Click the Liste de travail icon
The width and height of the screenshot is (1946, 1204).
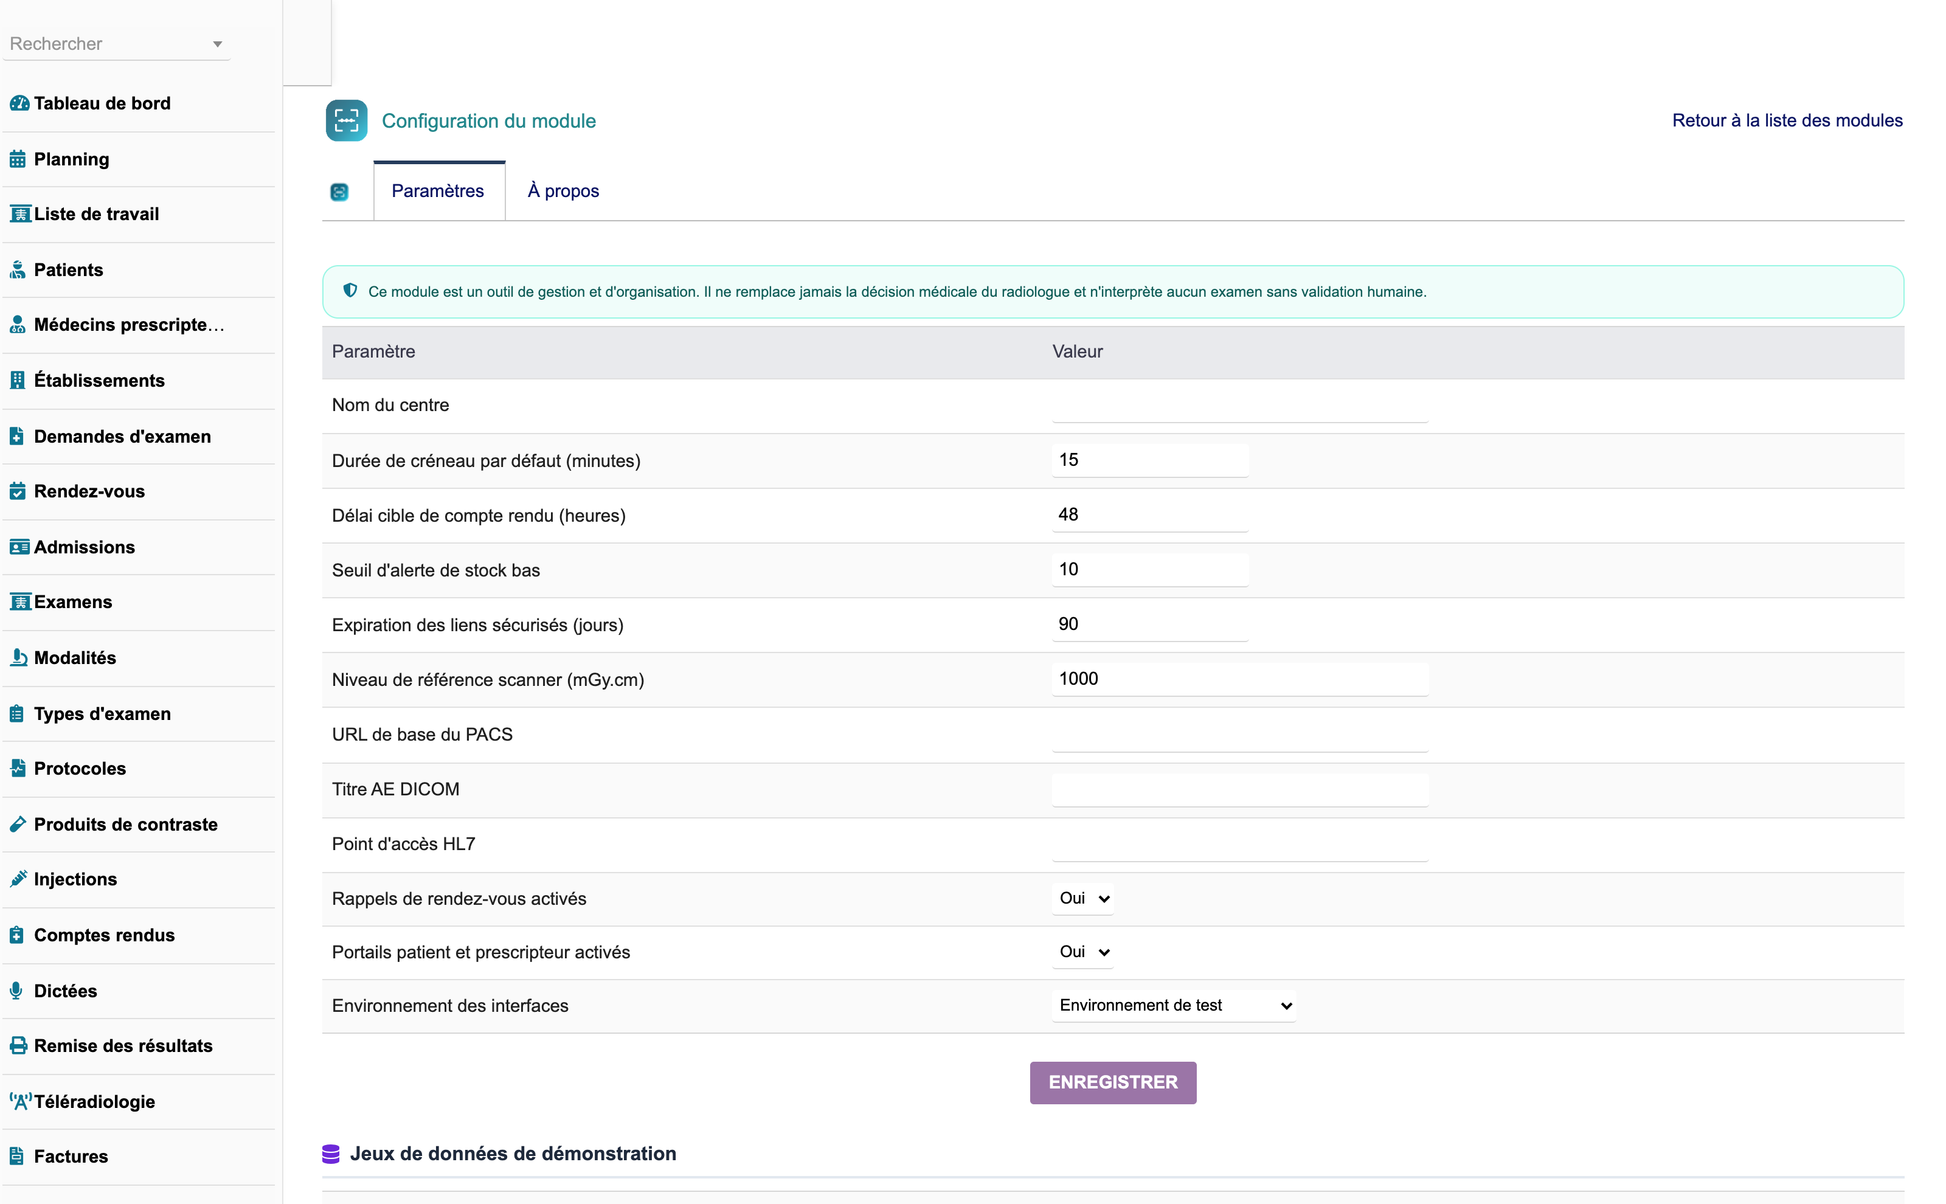pyautogui.click(x=20, y=214)
